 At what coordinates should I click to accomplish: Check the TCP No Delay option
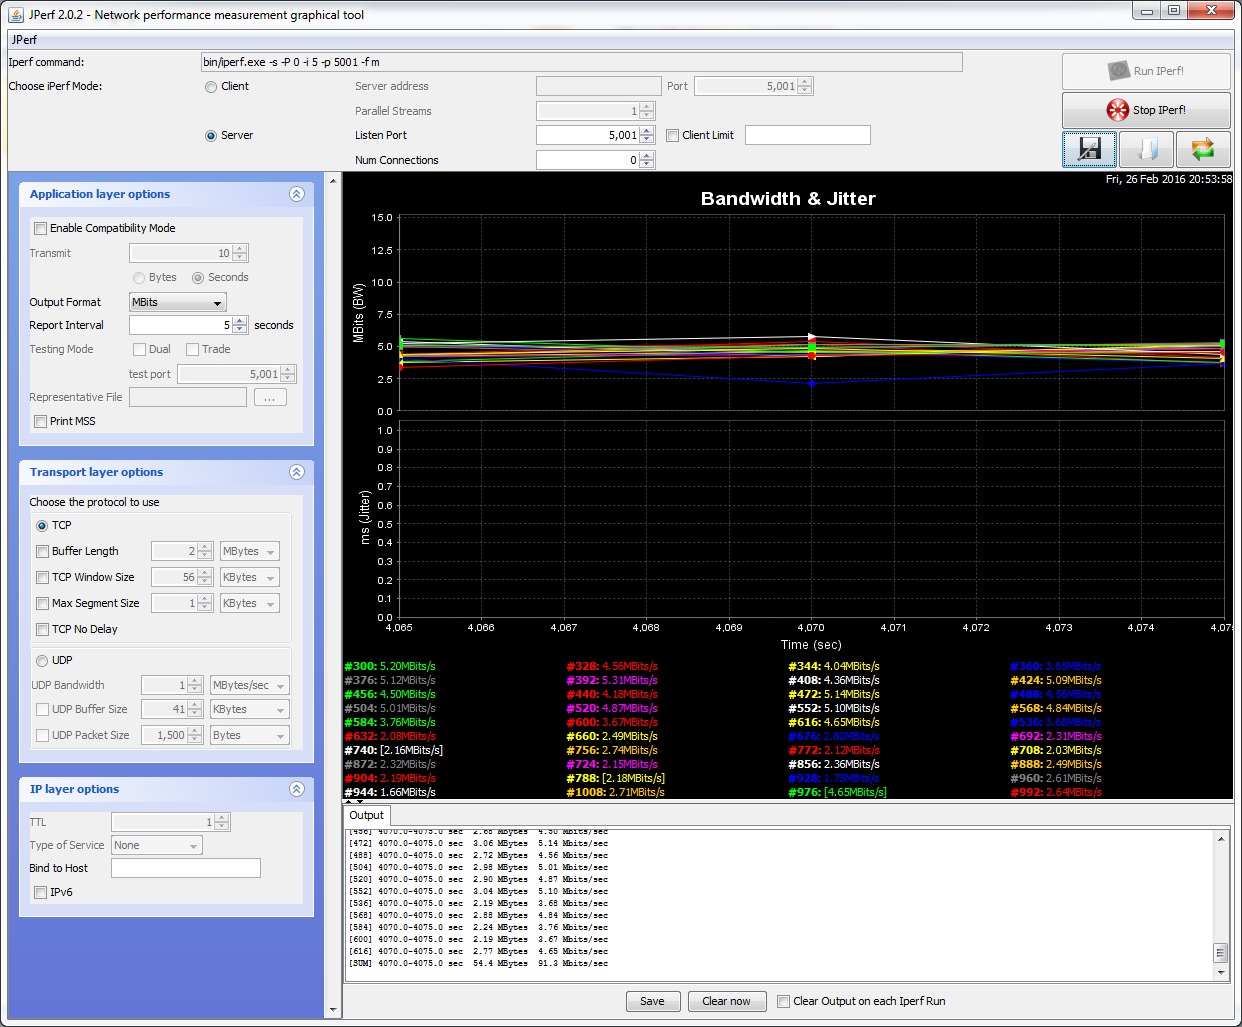(x=43, y=630)
